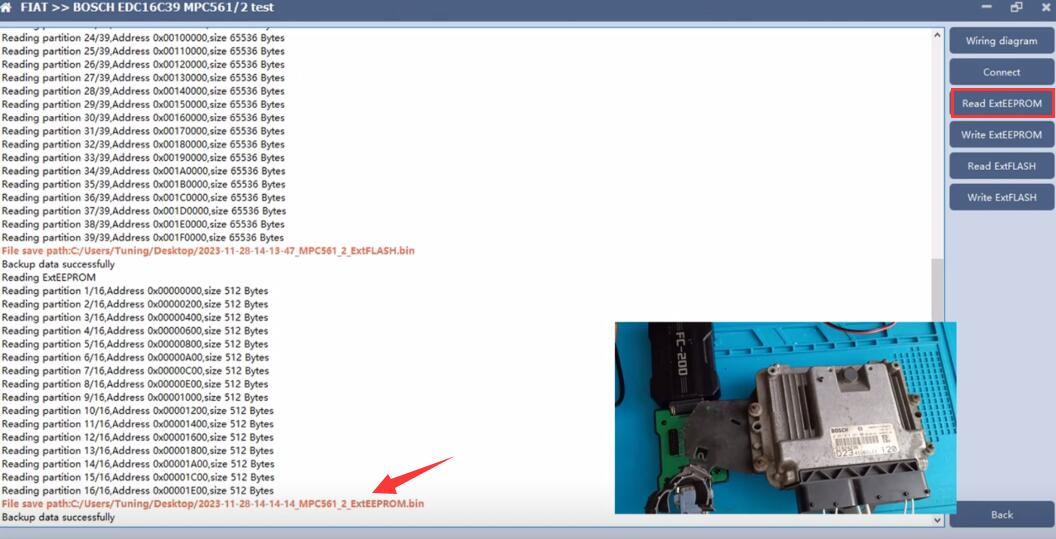1056x539 pixels.
Task: Go Back using the Back button
Action: [1001, 515]
